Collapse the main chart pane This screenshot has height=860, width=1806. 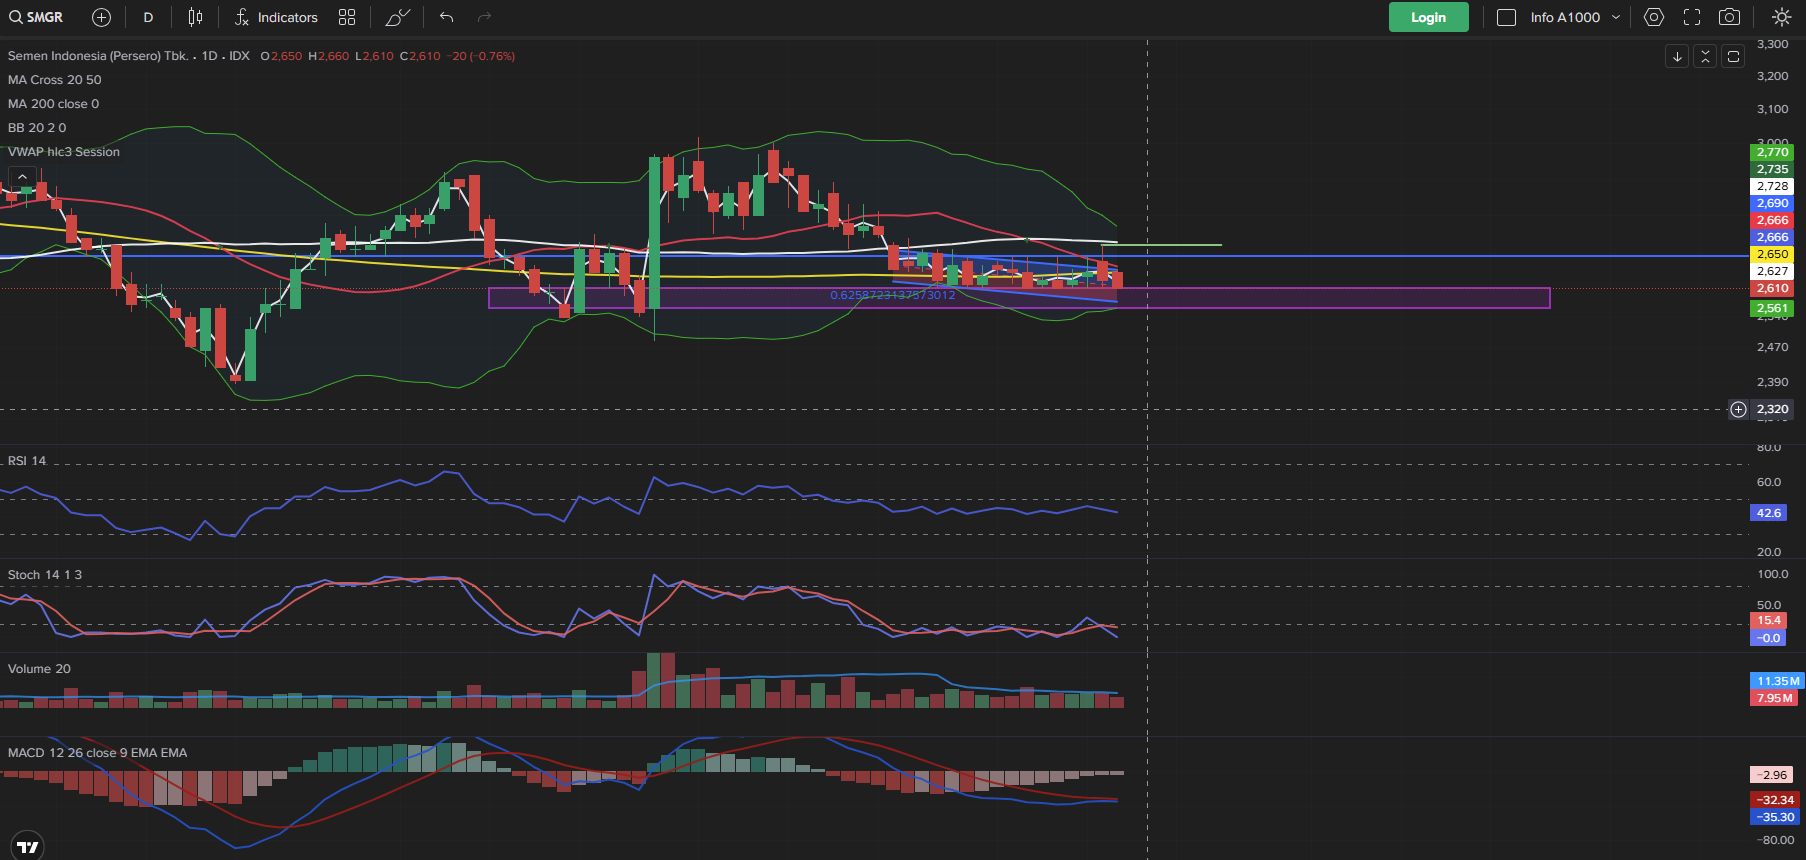1705,56
